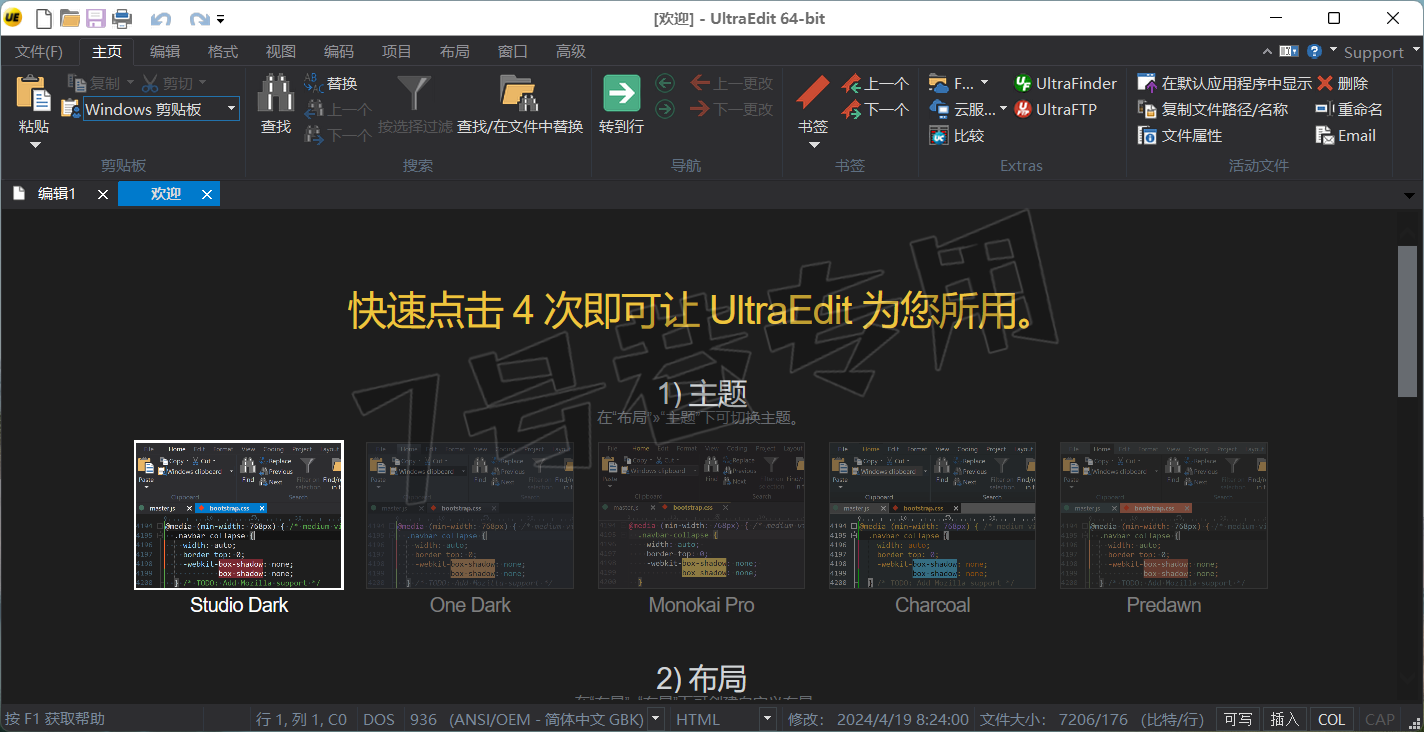Image resolution: width=1424 pixels, height=732 pixels.
Task: Go to next bookmark 下一个
Action: [x=876, y=110]
